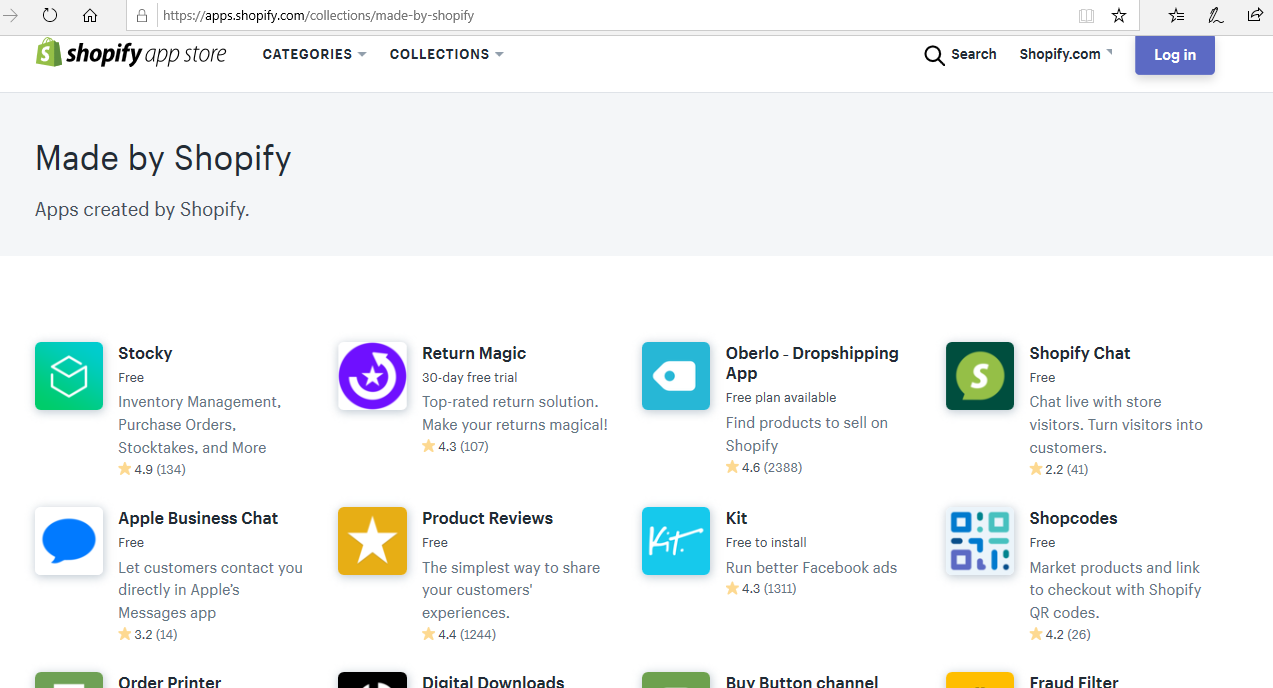Click the Stocky app icon
This screenshot has height=688, width=1273.
pyautogui.click(x=69, y=376)
